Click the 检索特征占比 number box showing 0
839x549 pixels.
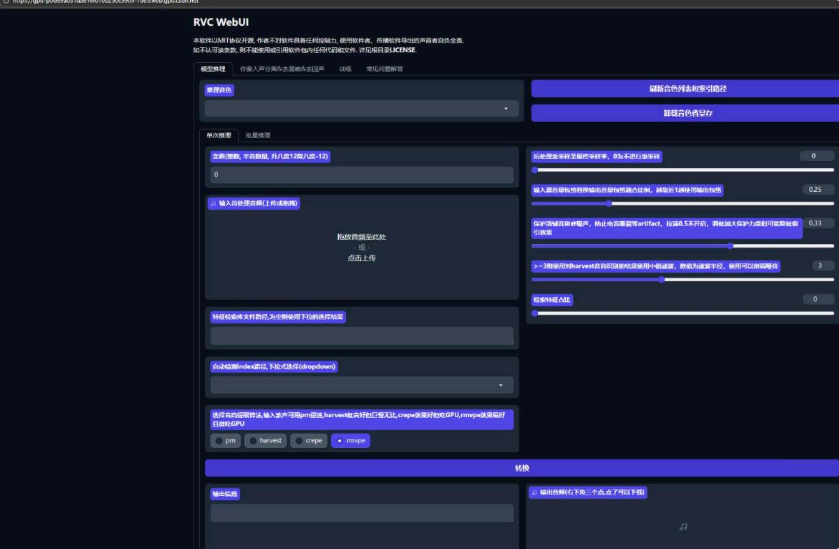point(818,299)
